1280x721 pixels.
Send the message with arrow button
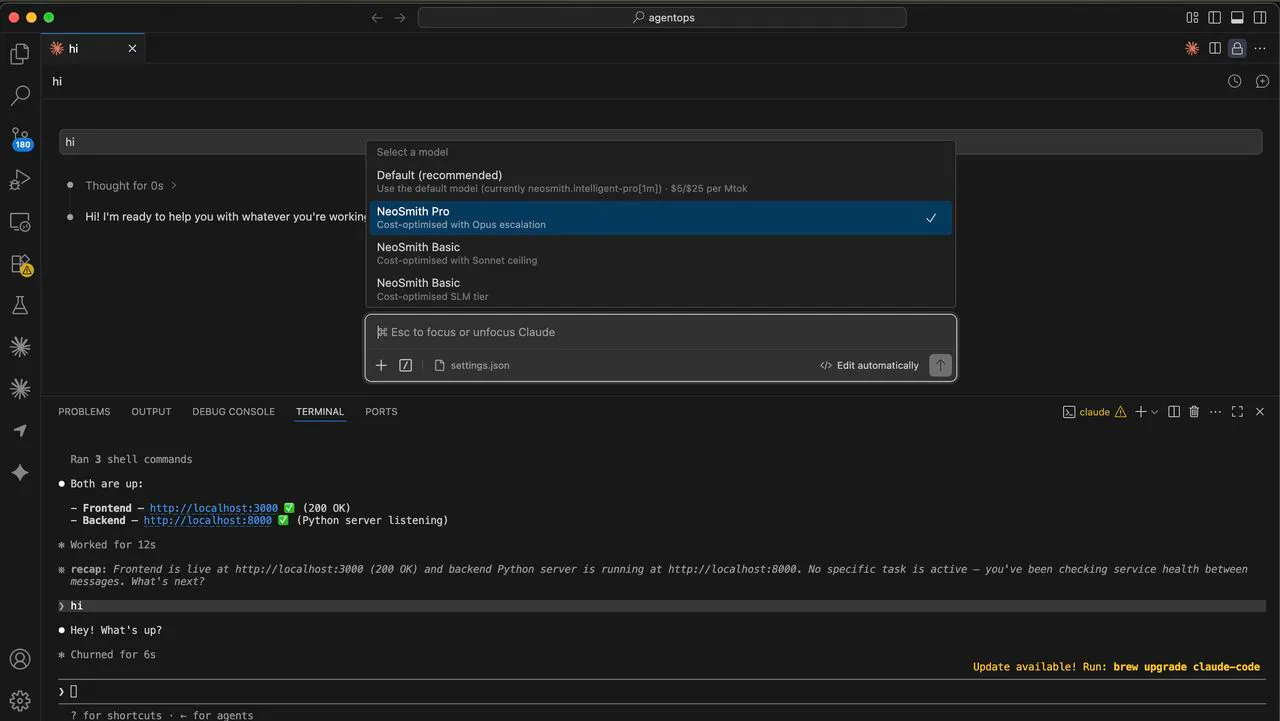[x=940, y=365]
